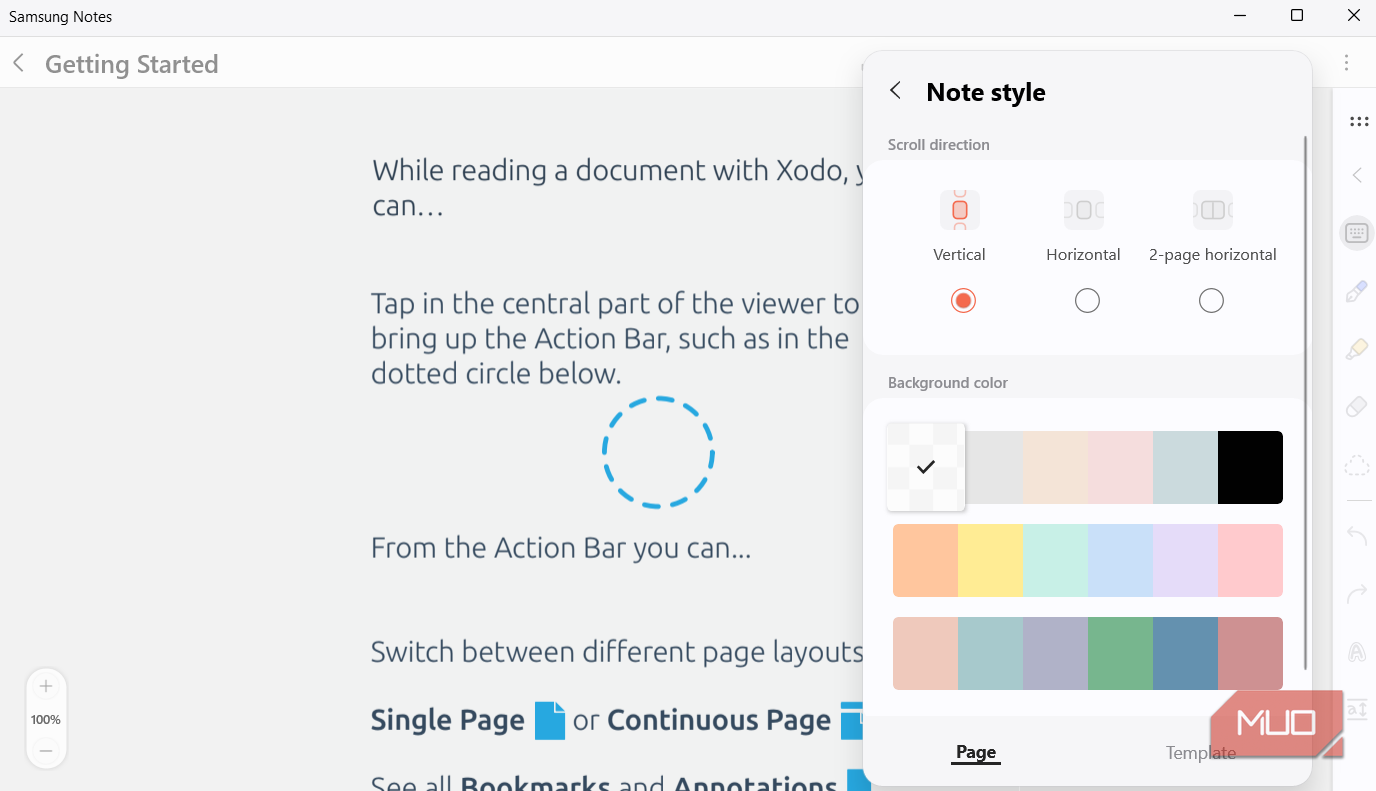Viewport: 1376px width, 791px height.
Task: Click the 'Getting Started' note title
Action: click(132, 64)
